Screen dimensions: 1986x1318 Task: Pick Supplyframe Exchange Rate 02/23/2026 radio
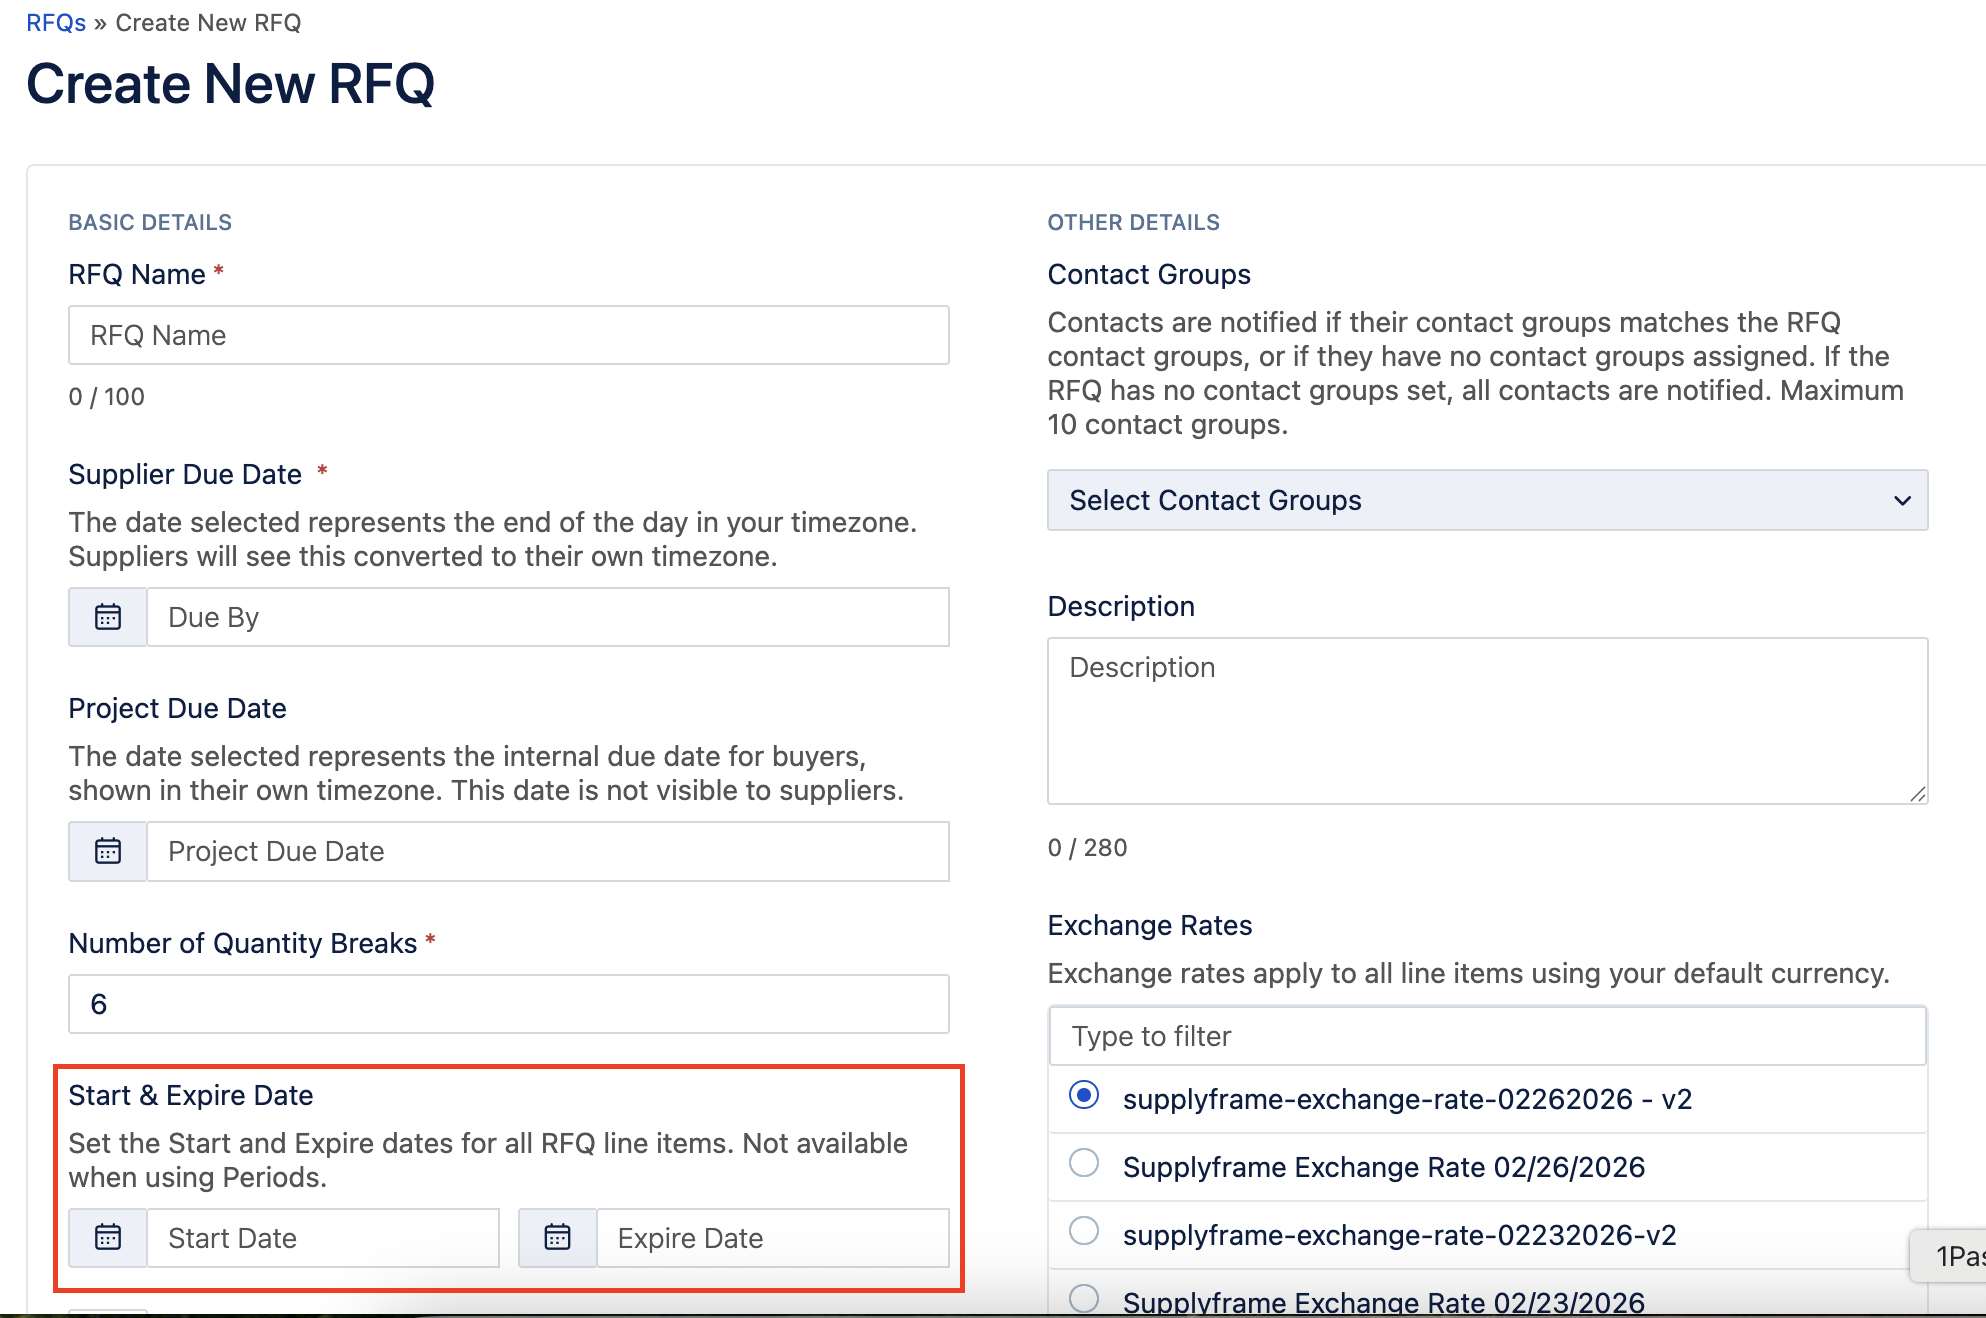click(1084, 1298)
